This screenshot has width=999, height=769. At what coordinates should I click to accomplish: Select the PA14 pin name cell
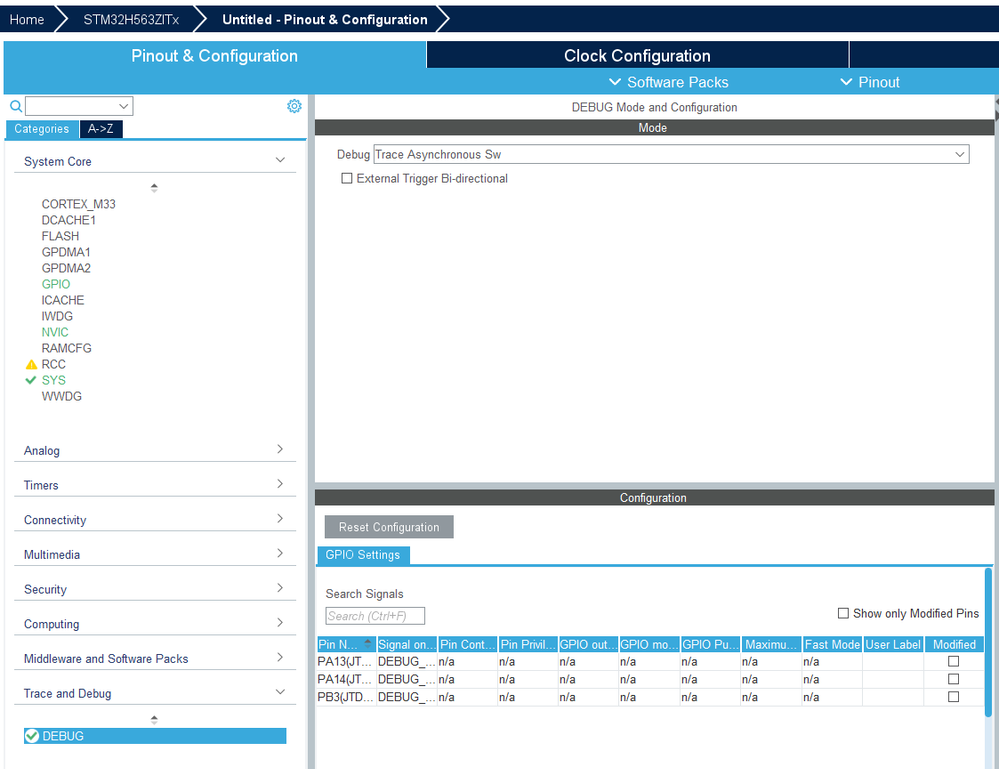pos(346,679)
